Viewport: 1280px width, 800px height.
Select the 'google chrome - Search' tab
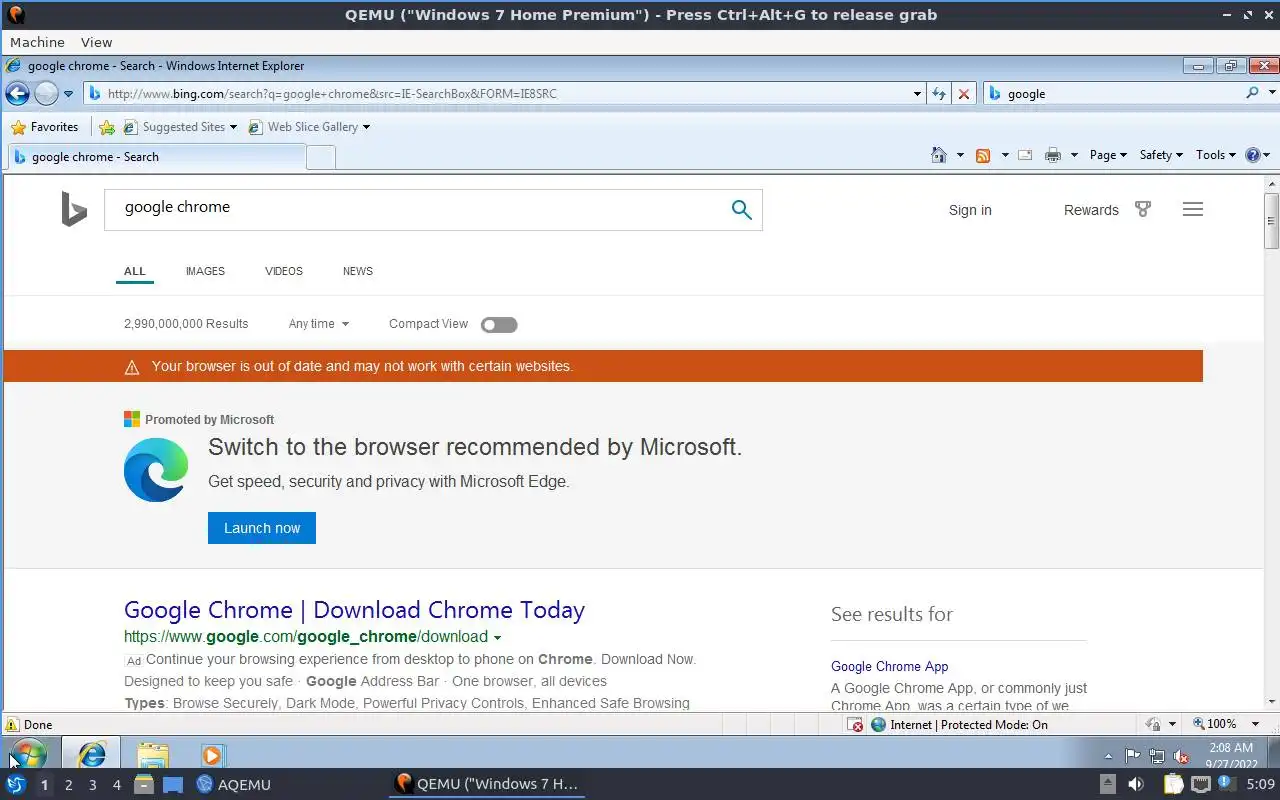tap(156, 157)
